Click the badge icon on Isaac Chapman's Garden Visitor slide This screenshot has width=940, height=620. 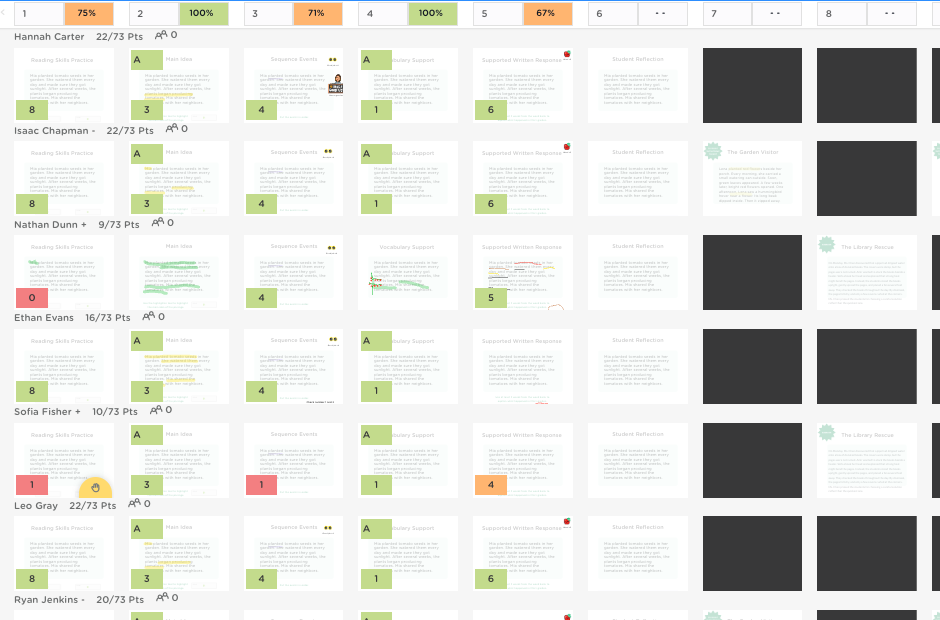click(713, 151)
